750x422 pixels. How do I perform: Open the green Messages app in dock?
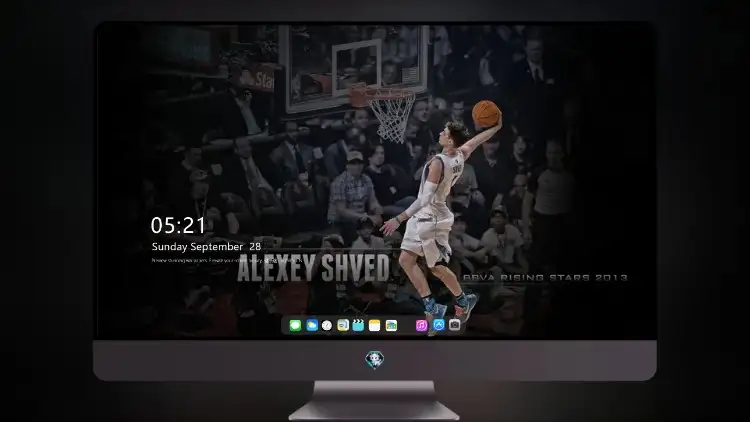[x=295, y=326]
